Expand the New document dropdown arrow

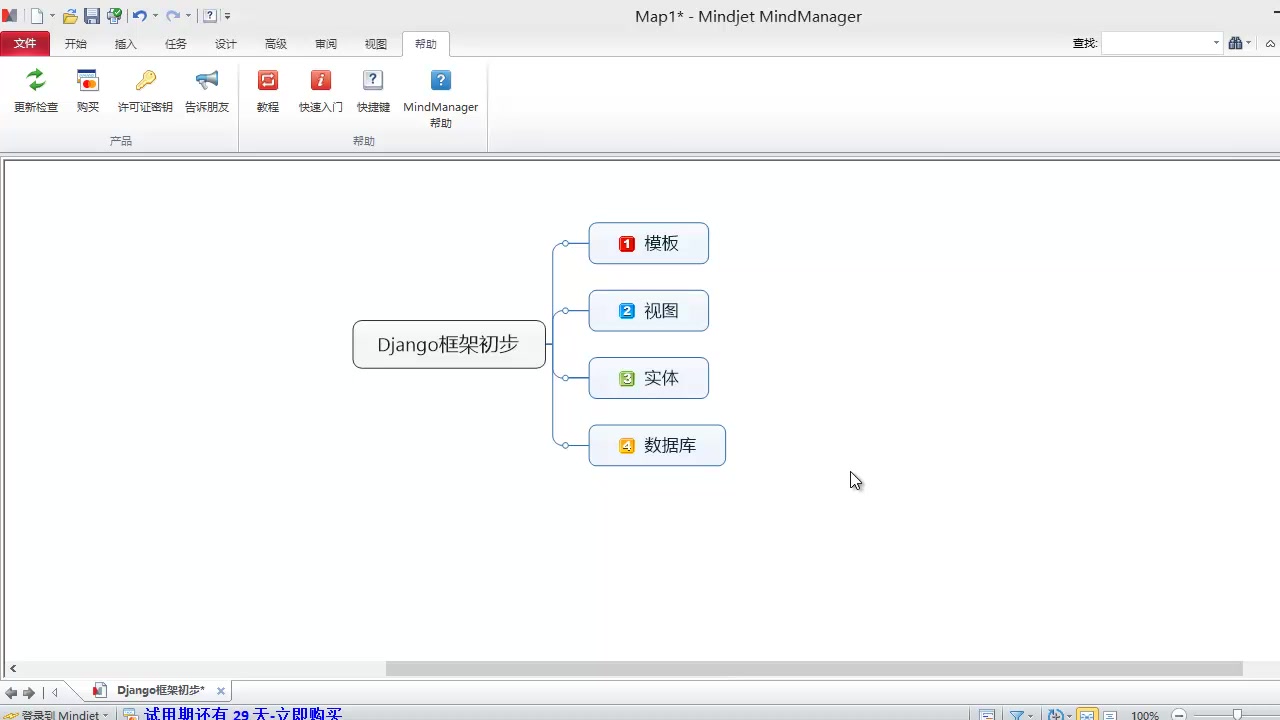(x=52, y=16)
